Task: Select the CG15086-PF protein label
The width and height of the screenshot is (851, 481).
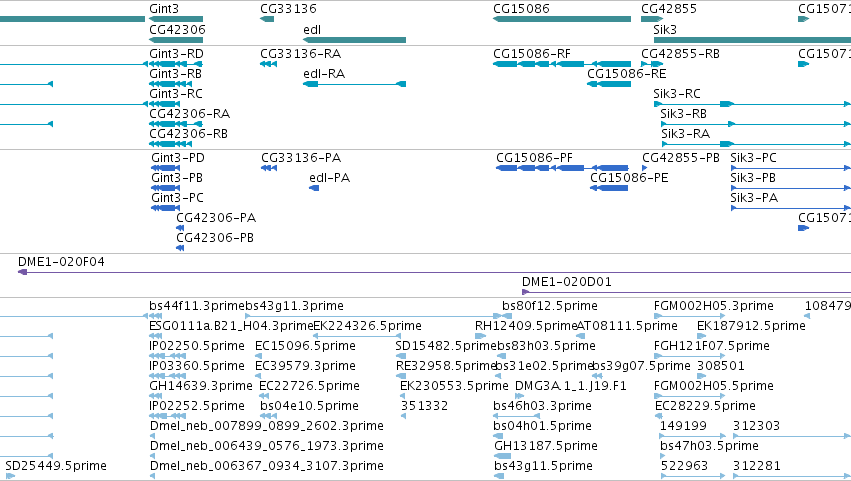Action: [535, 158]
